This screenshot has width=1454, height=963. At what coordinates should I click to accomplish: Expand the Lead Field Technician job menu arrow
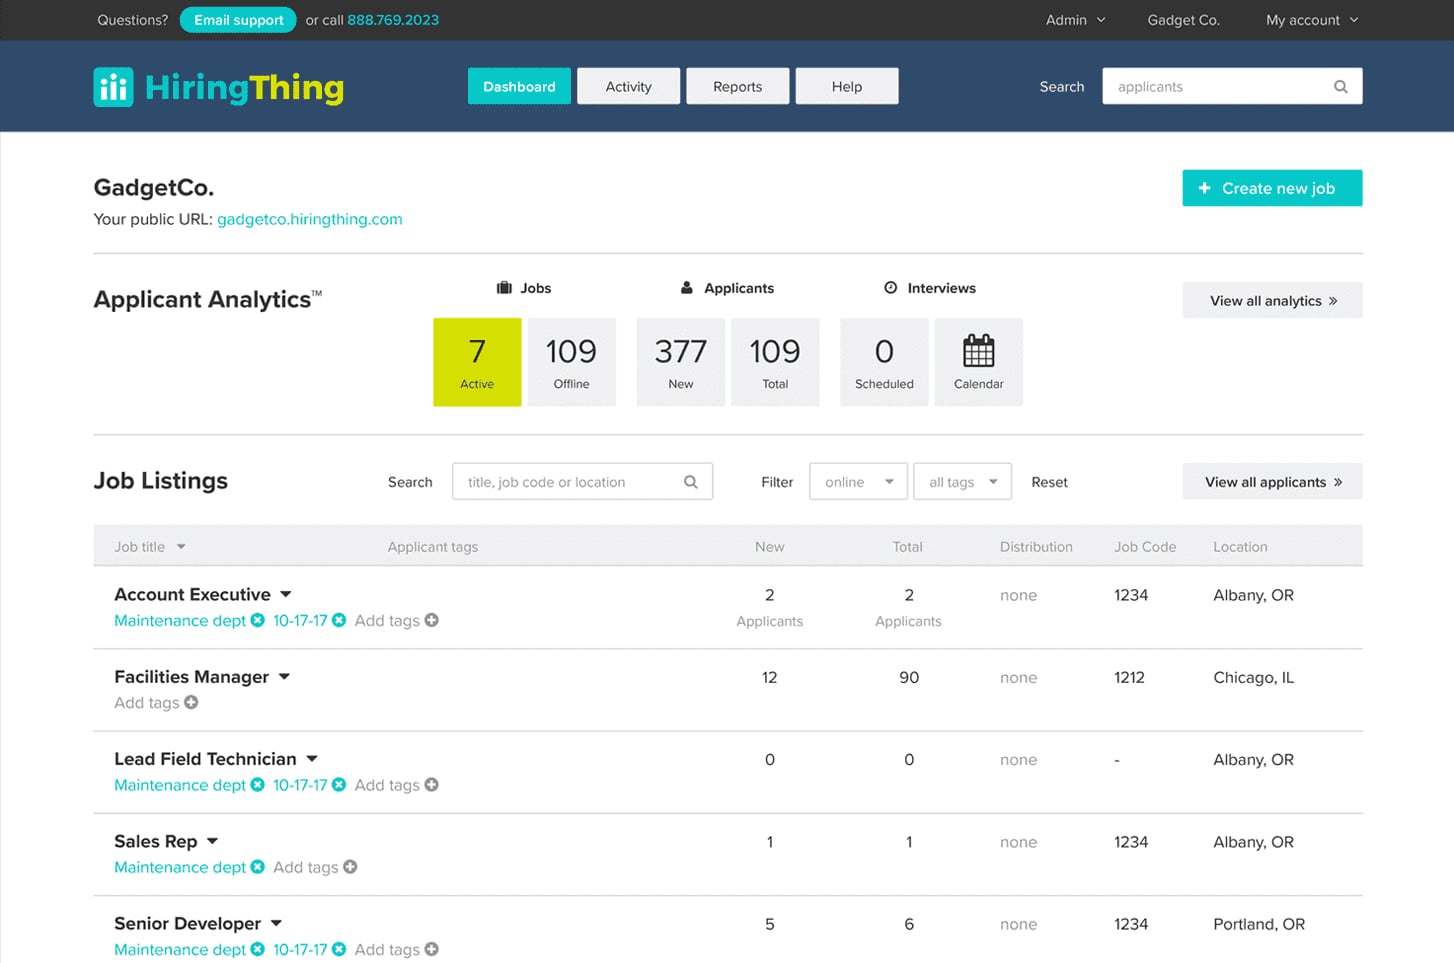coord(312,759)
